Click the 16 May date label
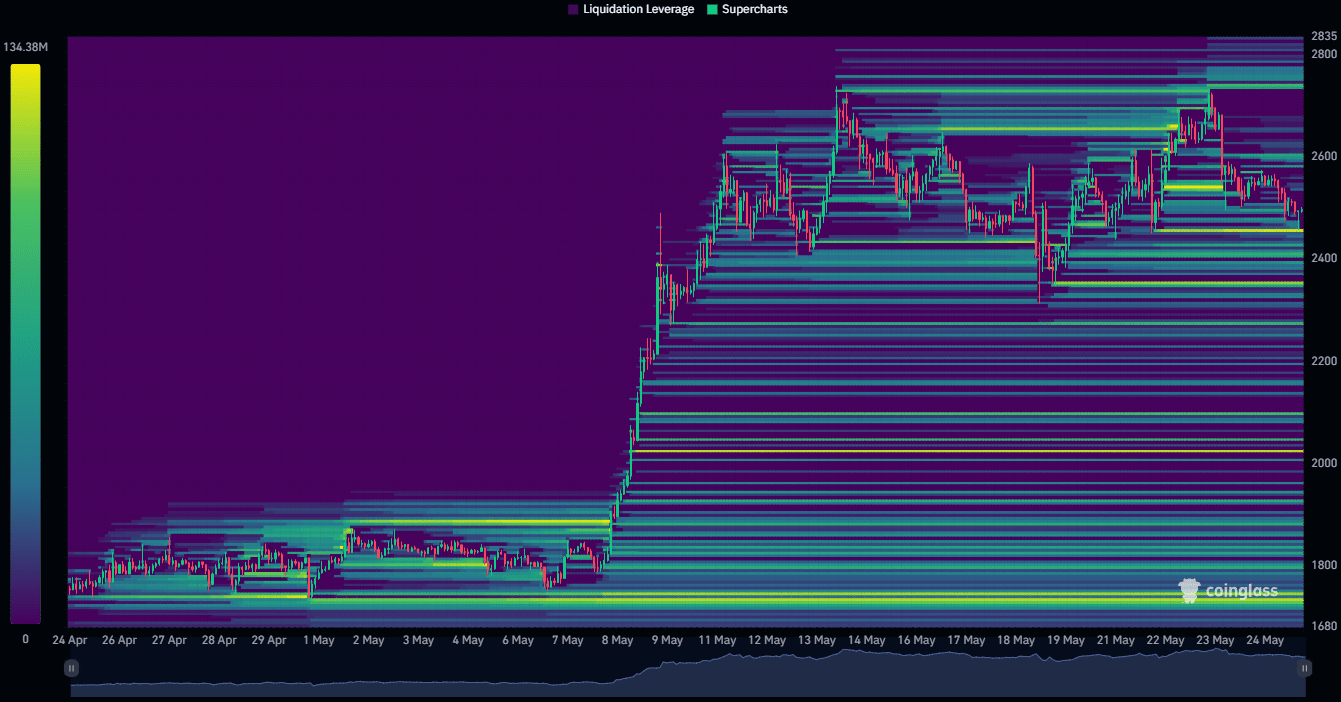1341x702 pixels. pos(916,640)
